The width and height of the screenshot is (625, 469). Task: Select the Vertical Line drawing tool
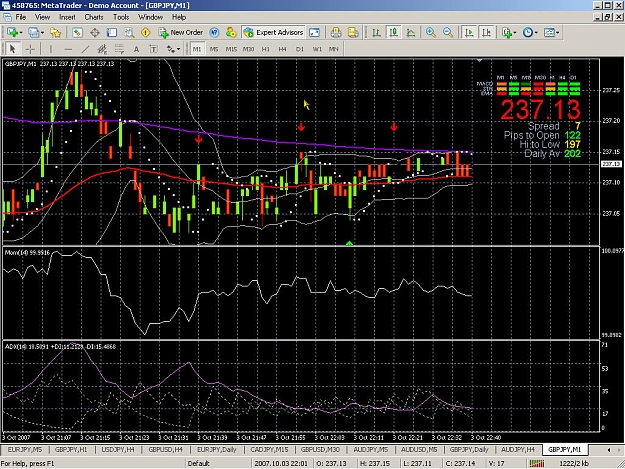51,49
